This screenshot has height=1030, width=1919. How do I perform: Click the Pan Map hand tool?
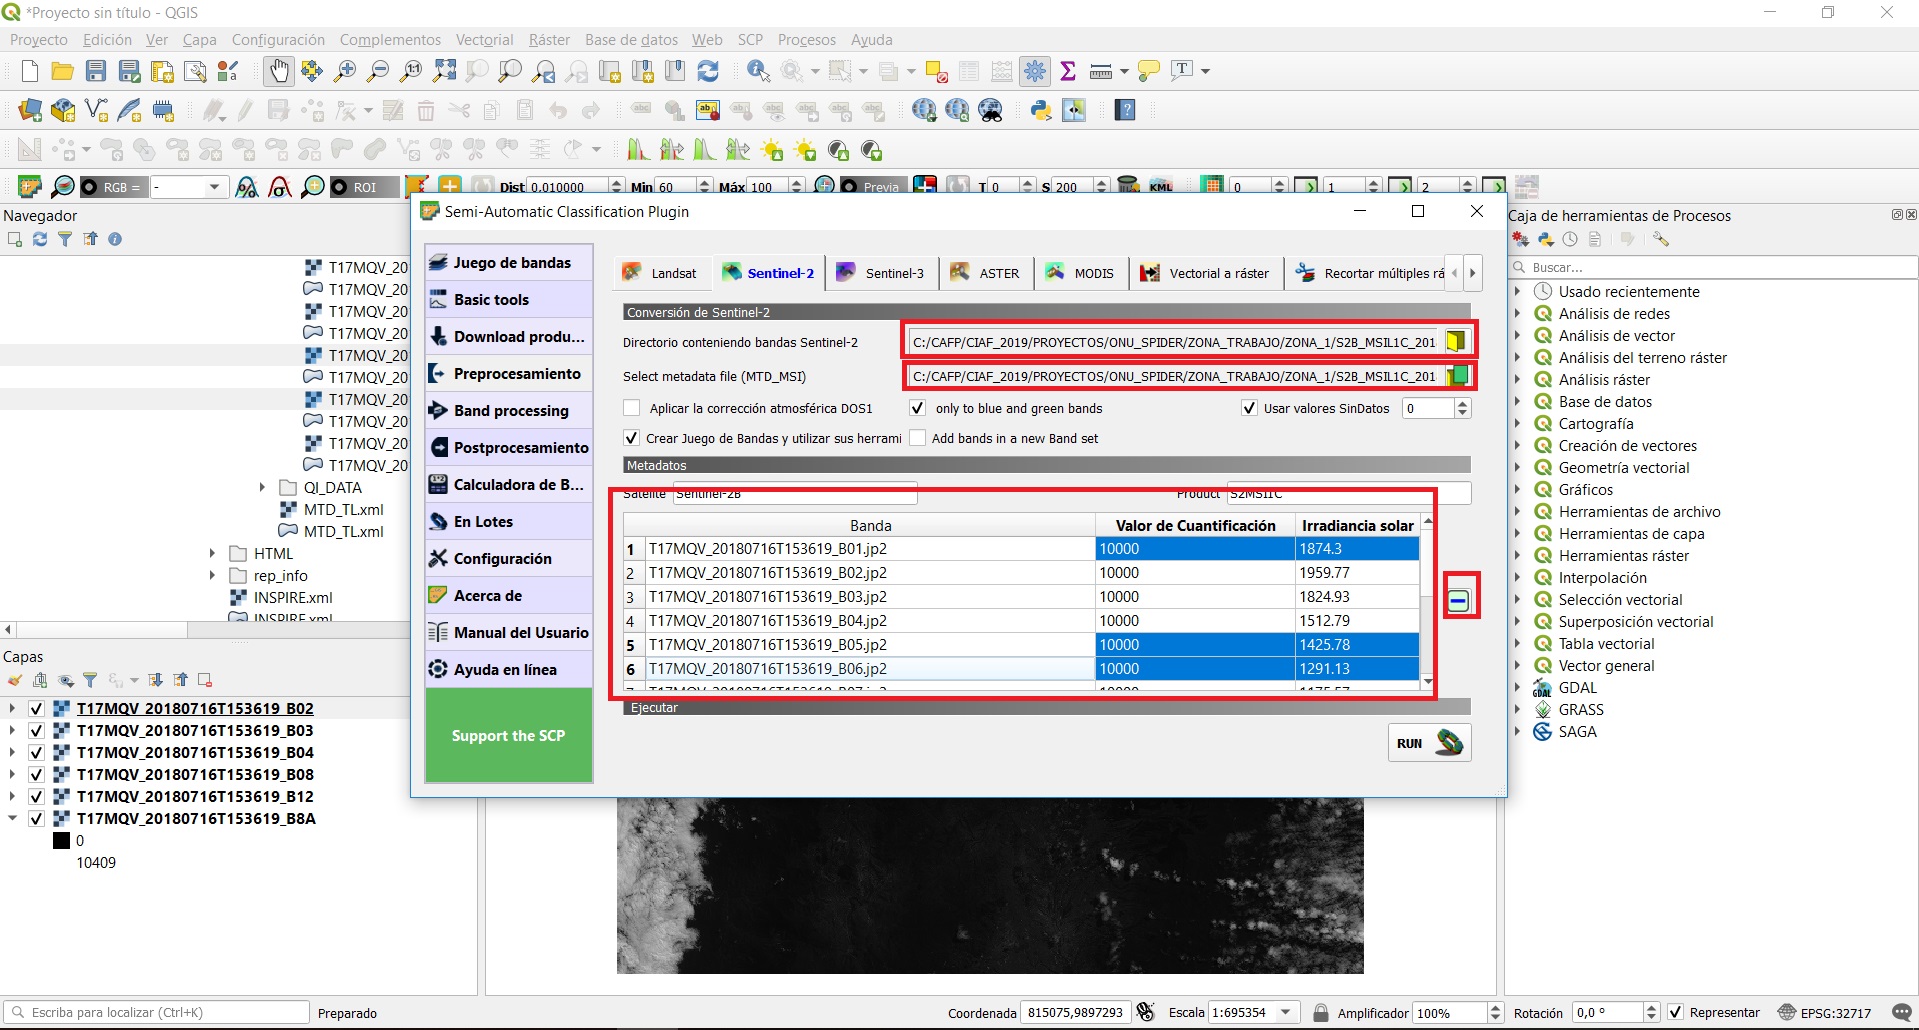click(x=278, y=71)
